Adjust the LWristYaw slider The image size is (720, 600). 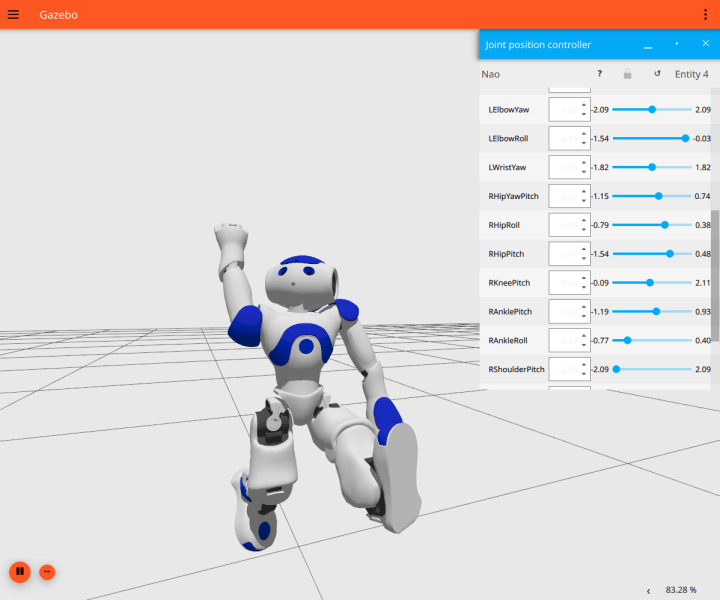click(652, 167)
